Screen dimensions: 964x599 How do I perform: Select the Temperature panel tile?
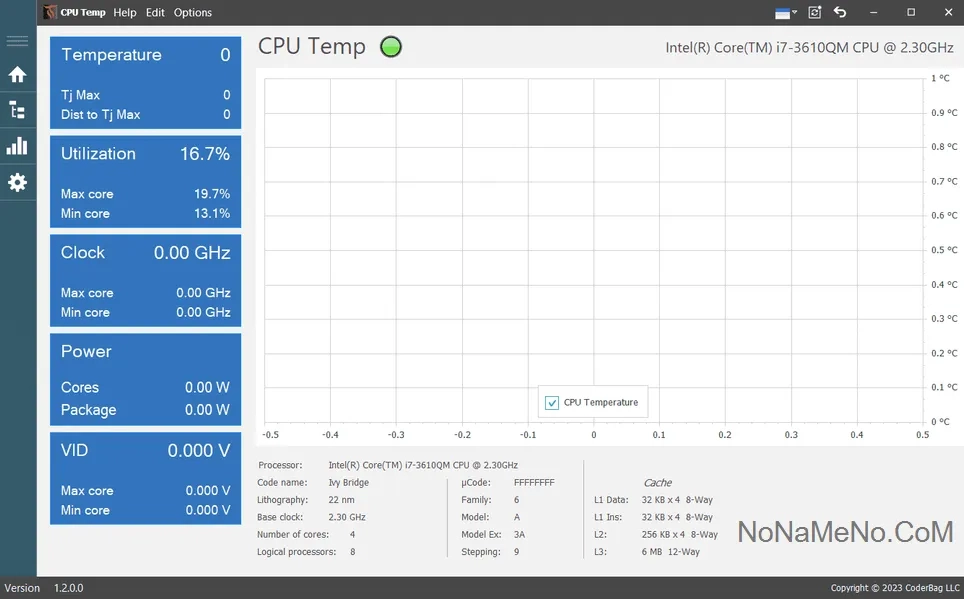click(x=145, y=83)
